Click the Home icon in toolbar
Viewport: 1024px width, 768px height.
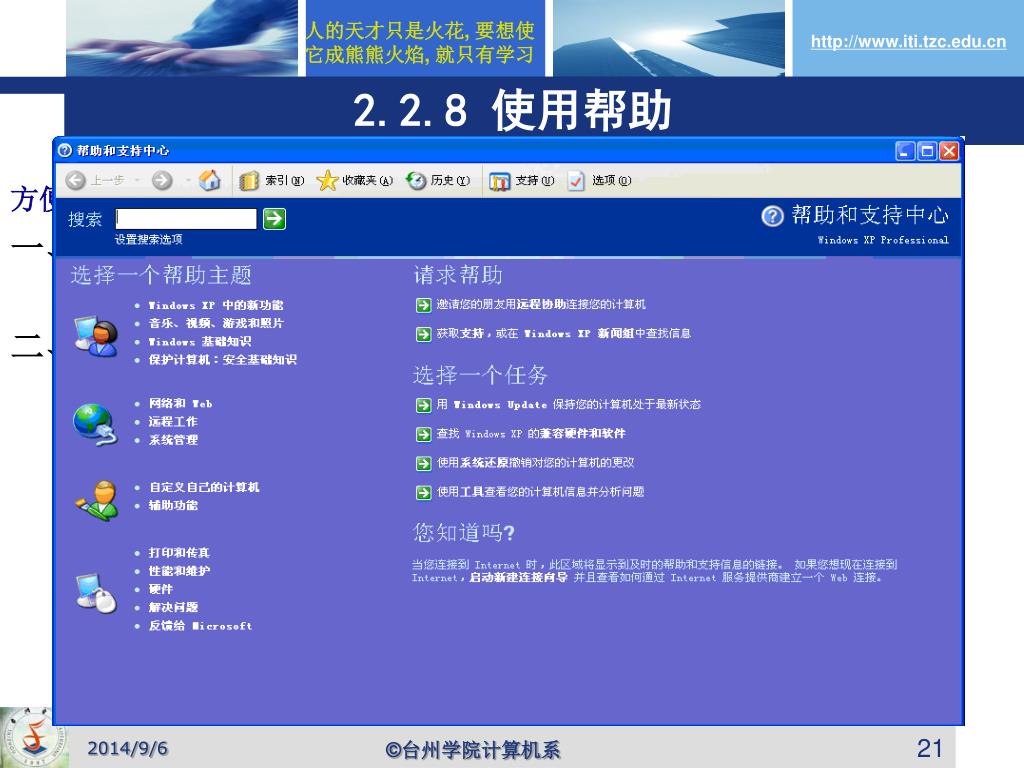210,181
